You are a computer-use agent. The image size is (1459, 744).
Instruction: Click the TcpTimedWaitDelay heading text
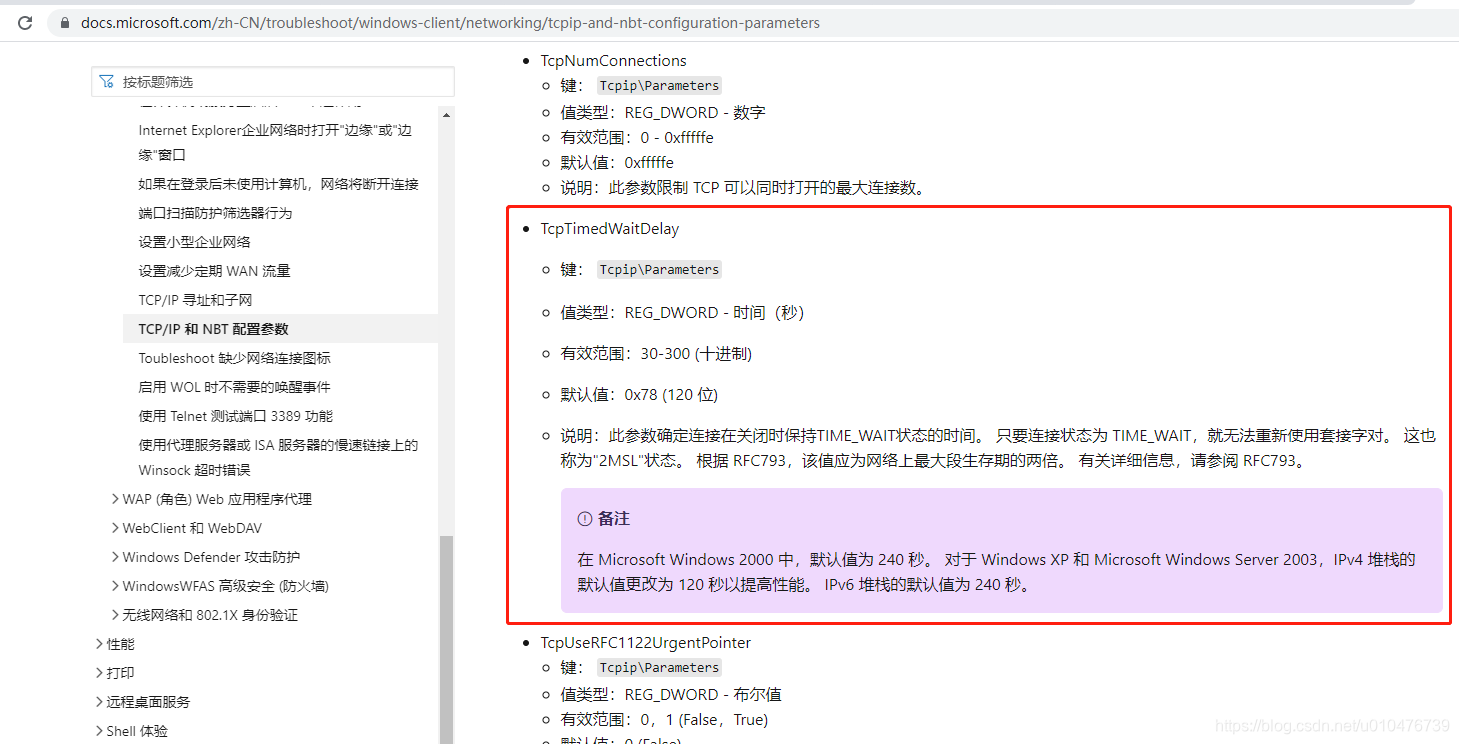(x=609, y=229)
